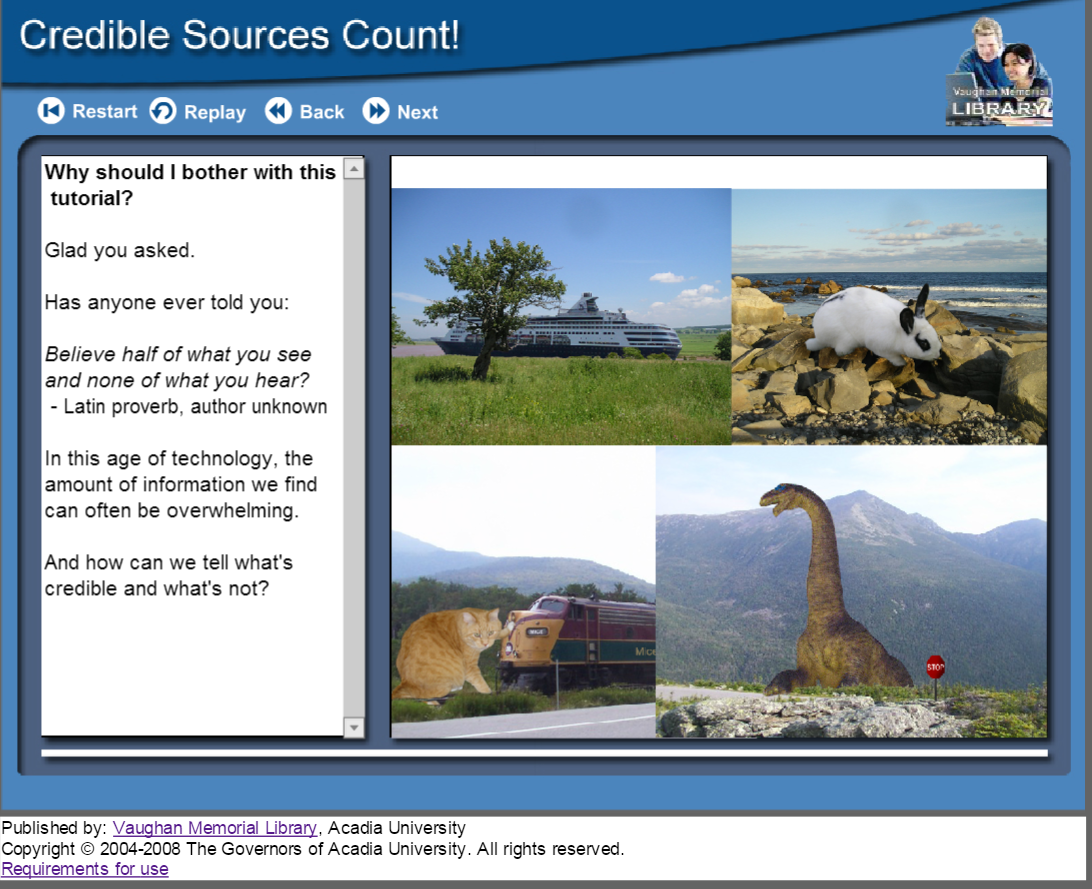Click the text panel scroll-up arrow
Image resolution: width=1092 pixels, height=889 pixels.
[x=354, y=168]
